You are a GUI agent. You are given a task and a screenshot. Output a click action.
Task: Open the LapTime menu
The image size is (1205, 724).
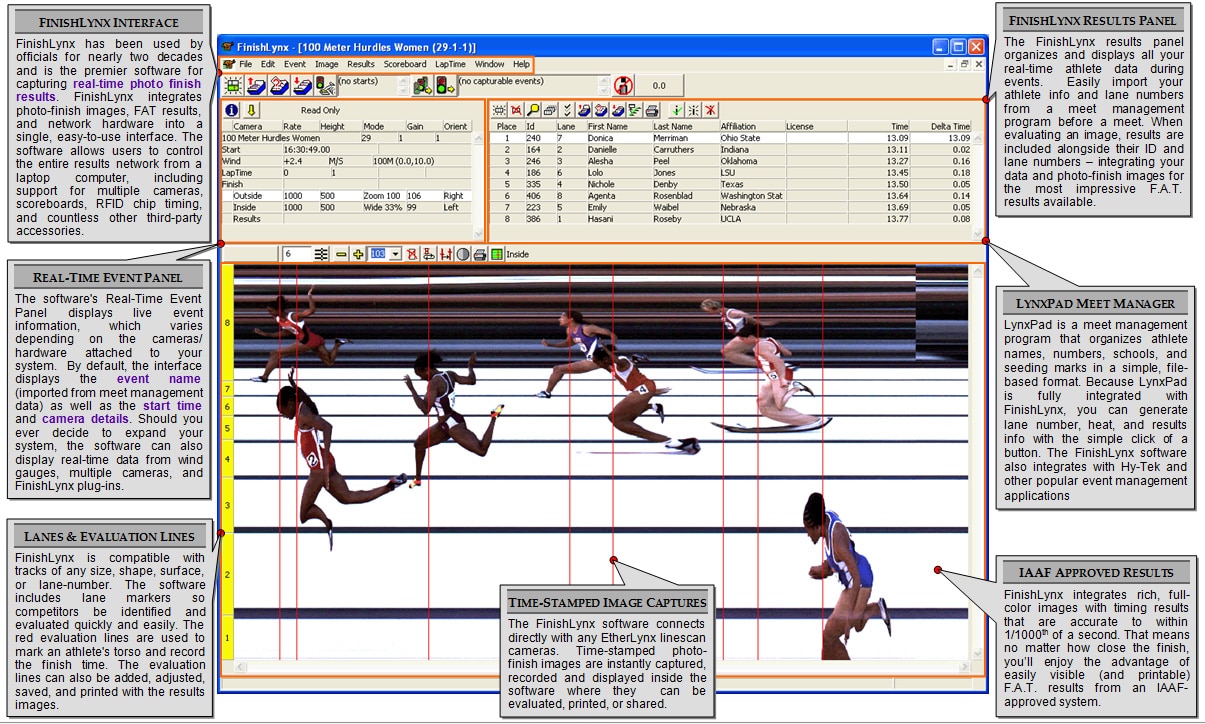[450, 64]
